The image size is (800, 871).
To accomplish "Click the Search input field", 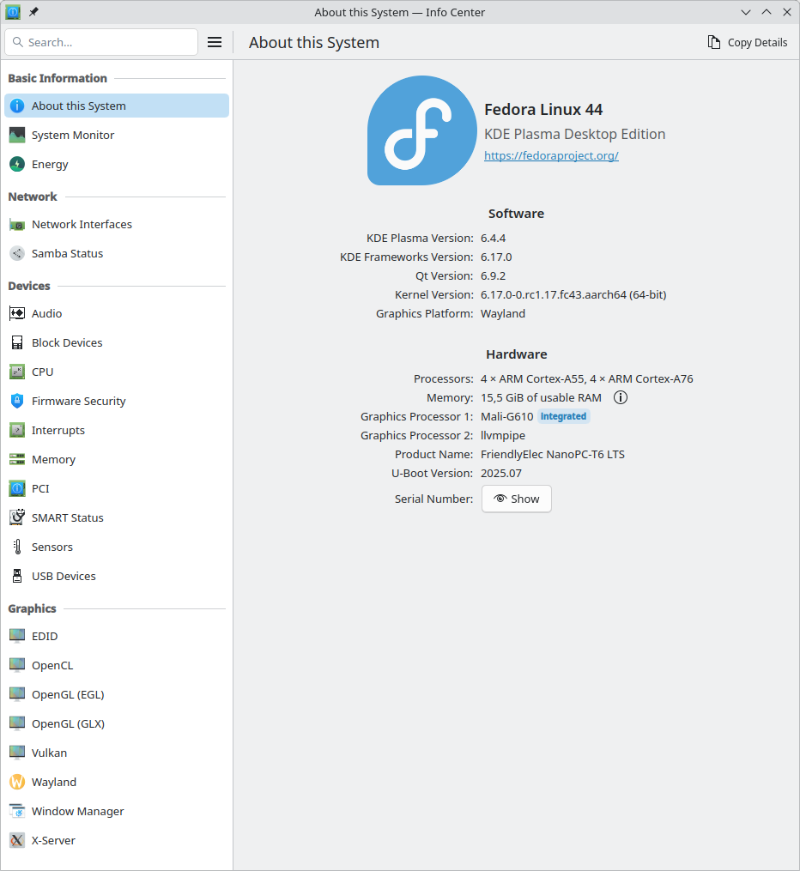I will click(x=110, y=42).
